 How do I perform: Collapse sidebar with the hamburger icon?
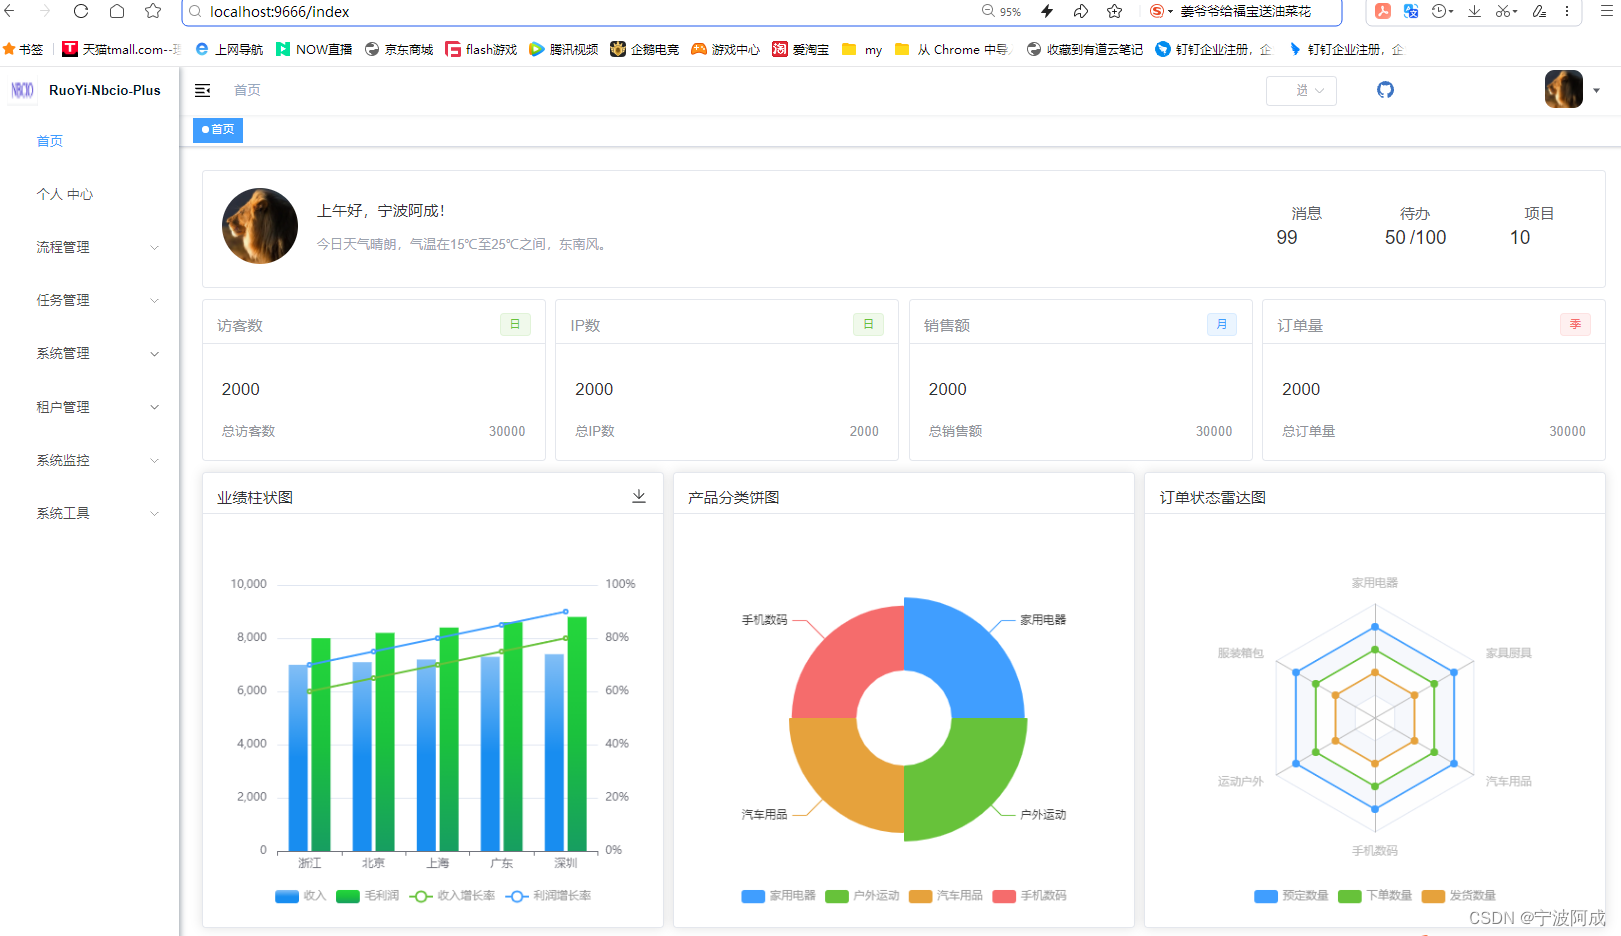[x=203, y=90]
